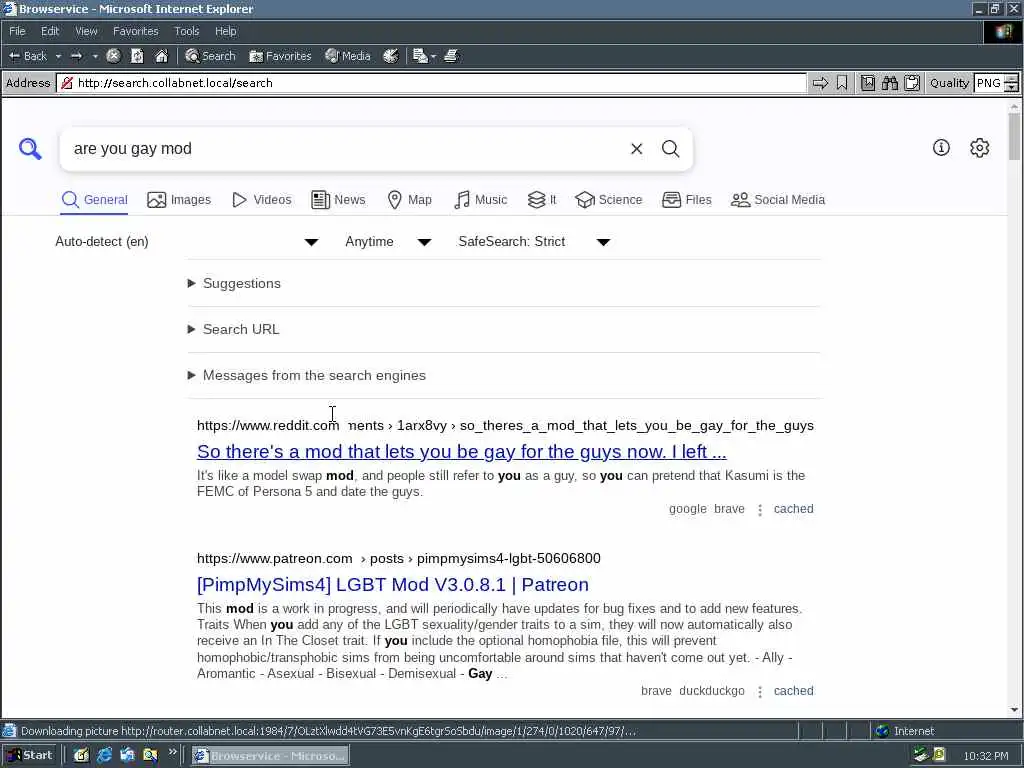Image resolution: width=1024 pixels, height=768 pixels.
Task: Switch to the Social Media tab
Action: (x=778, y=200)
